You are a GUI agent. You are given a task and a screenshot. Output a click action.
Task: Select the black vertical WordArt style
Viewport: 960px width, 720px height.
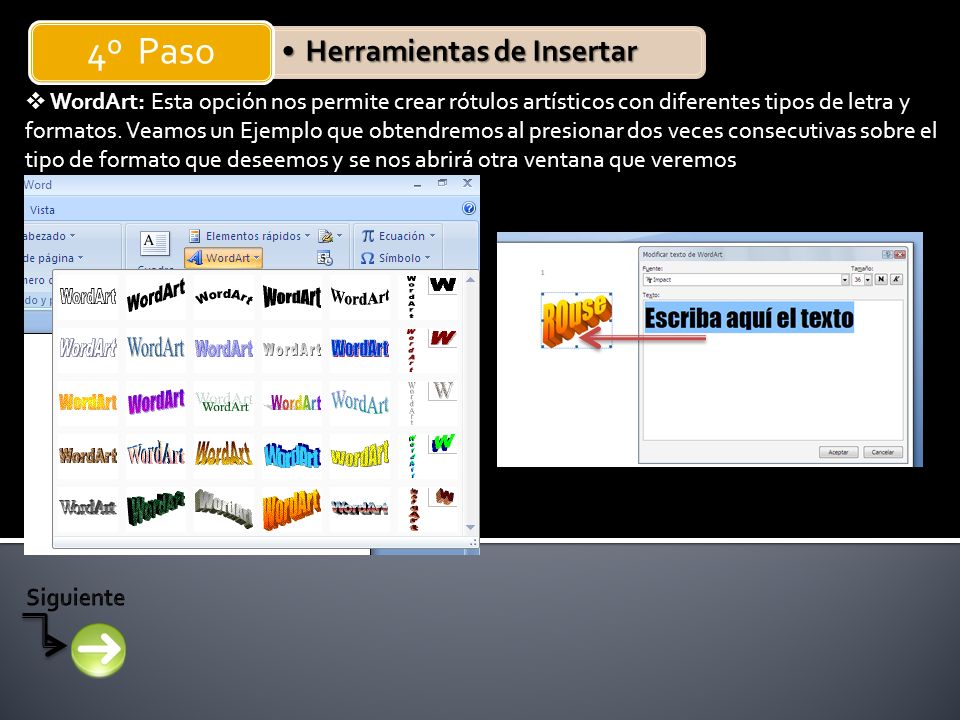(411, 297)
